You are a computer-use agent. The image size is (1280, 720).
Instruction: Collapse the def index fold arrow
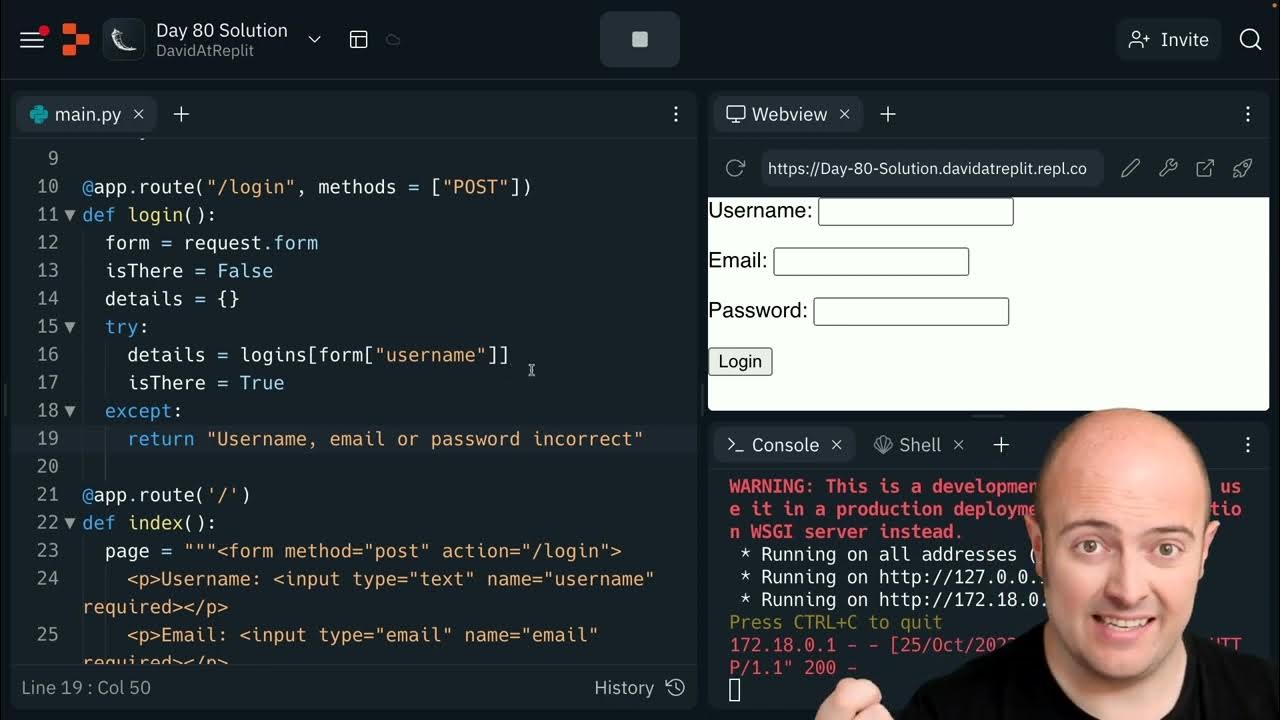[x=70, y=523]
